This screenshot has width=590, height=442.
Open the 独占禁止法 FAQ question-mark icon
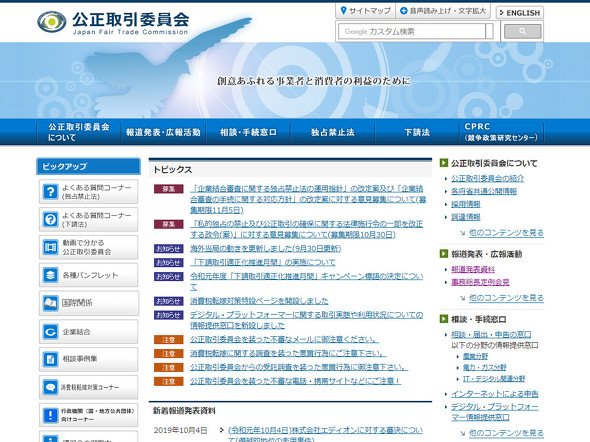[x=50, y=191]
